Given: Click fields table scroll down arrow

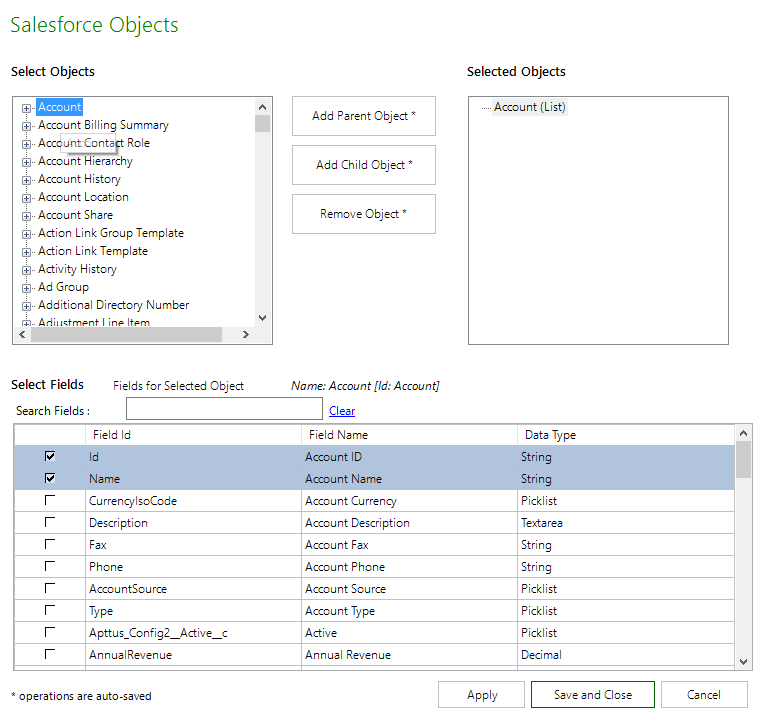Looking at the screenshot, I should coord(744,662).
